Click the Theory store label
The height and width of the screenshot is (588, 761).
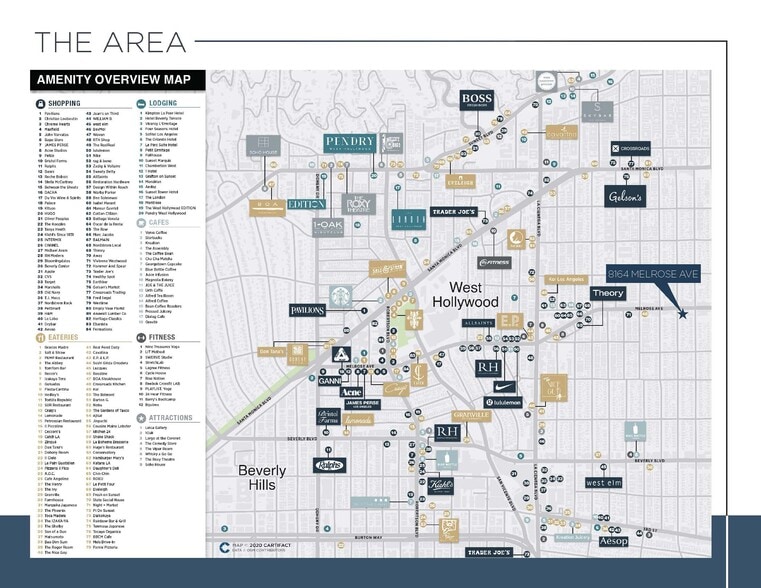coord(606,293)
